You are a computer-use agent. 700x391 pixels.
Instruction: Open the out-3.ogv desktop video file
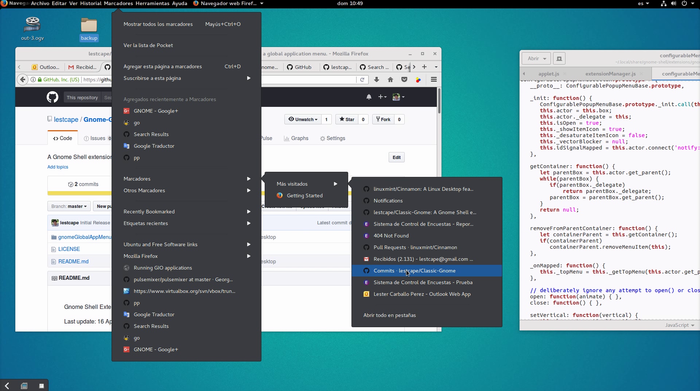32,28
